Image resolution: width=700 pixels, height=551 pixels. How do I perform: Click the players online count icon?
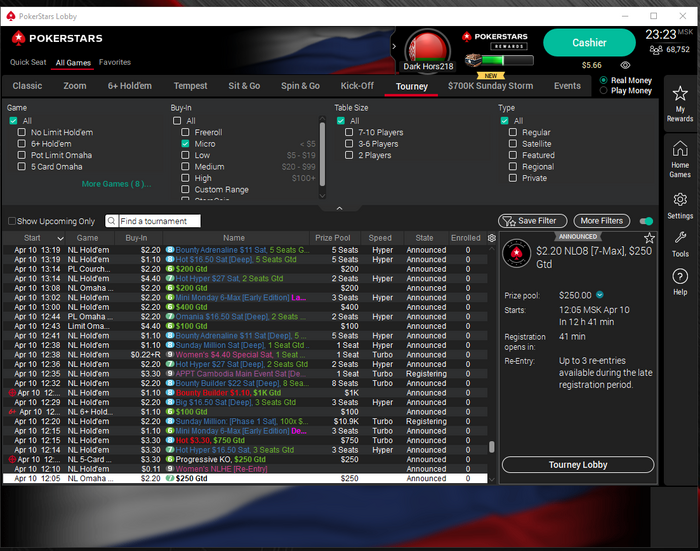[x=656, y=50]
